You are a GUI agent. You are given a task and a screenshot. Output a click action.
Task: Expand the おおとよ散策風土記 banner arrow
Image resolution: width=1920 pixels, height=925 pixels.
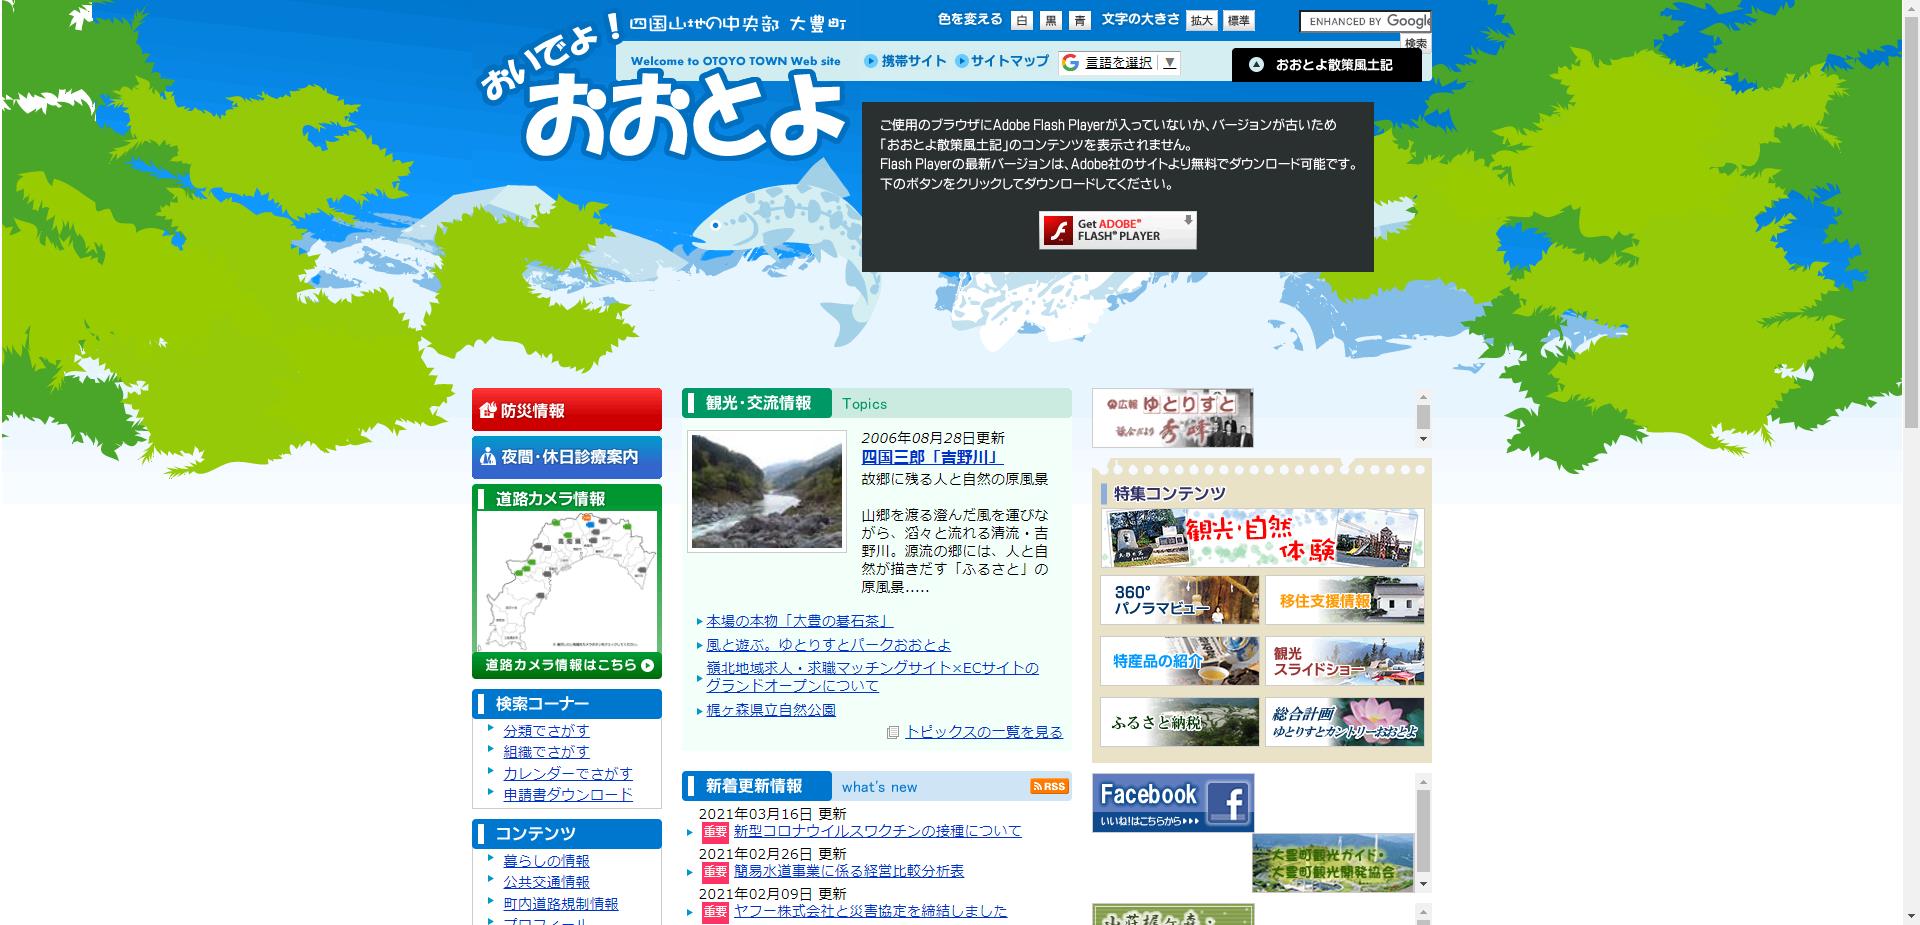1258,62
